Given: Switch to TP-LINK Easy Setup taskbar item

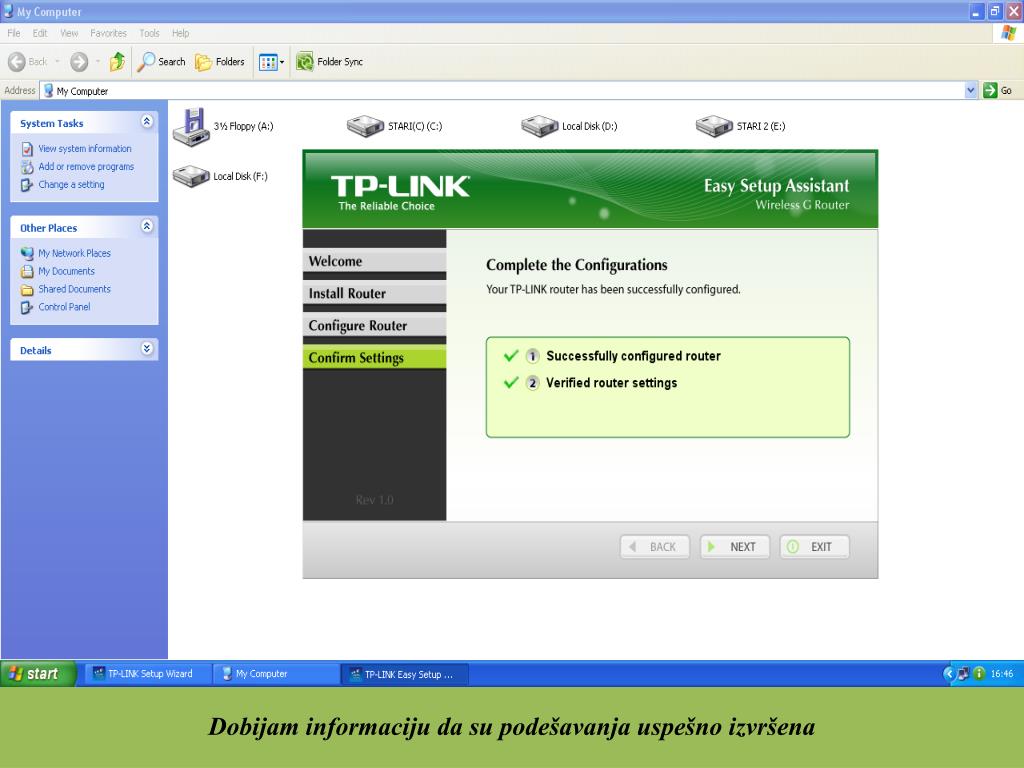Looking at the screenshot, I should tap(404, 674).
